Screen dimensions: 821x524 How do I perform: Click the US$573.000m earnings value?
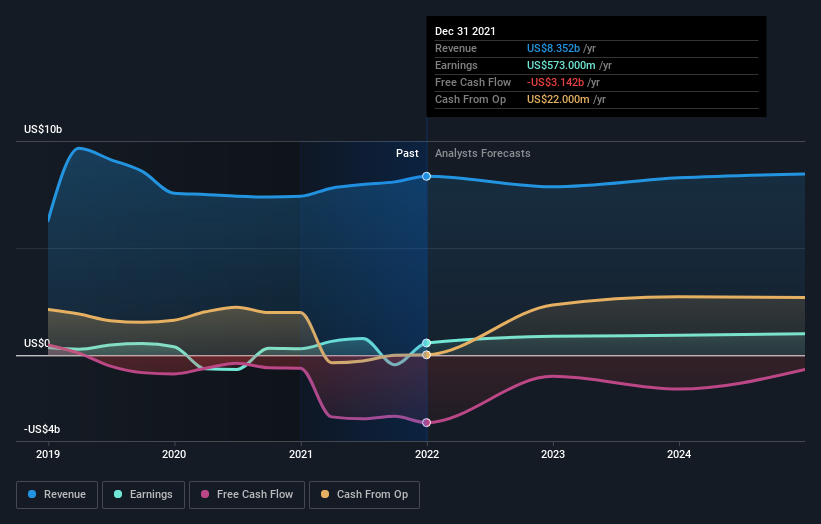coord(561,65)
